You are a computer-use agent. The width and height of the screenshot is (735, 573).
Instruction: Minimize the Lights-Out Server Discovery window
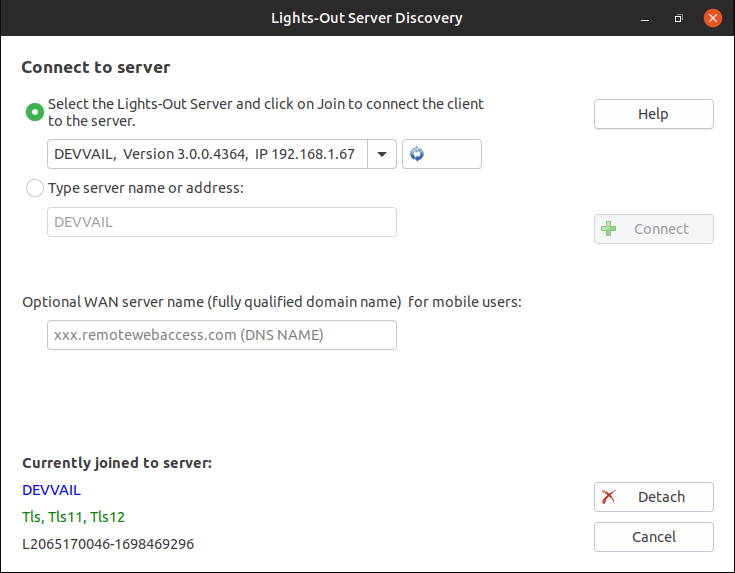(645, 18)
